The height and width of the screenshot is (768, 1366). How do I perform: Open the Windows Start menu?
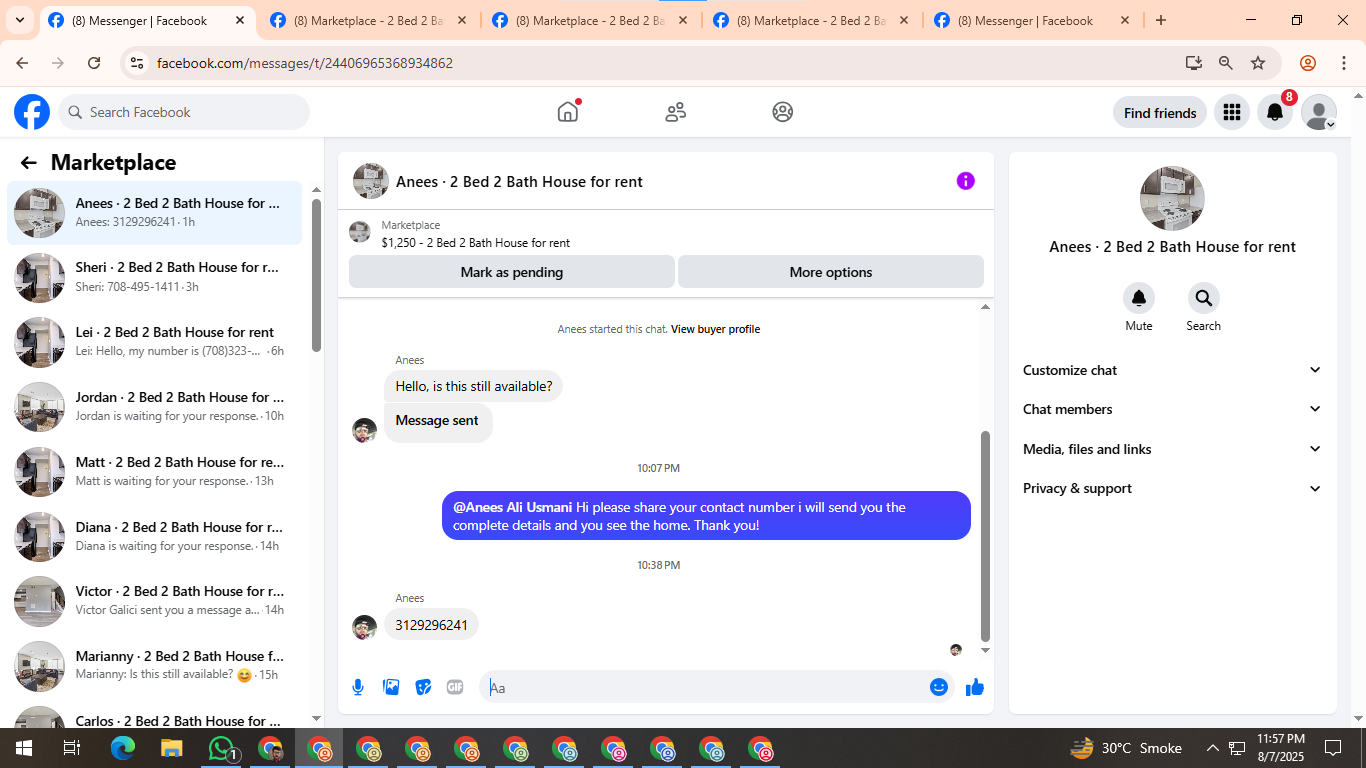click(23, 748)
